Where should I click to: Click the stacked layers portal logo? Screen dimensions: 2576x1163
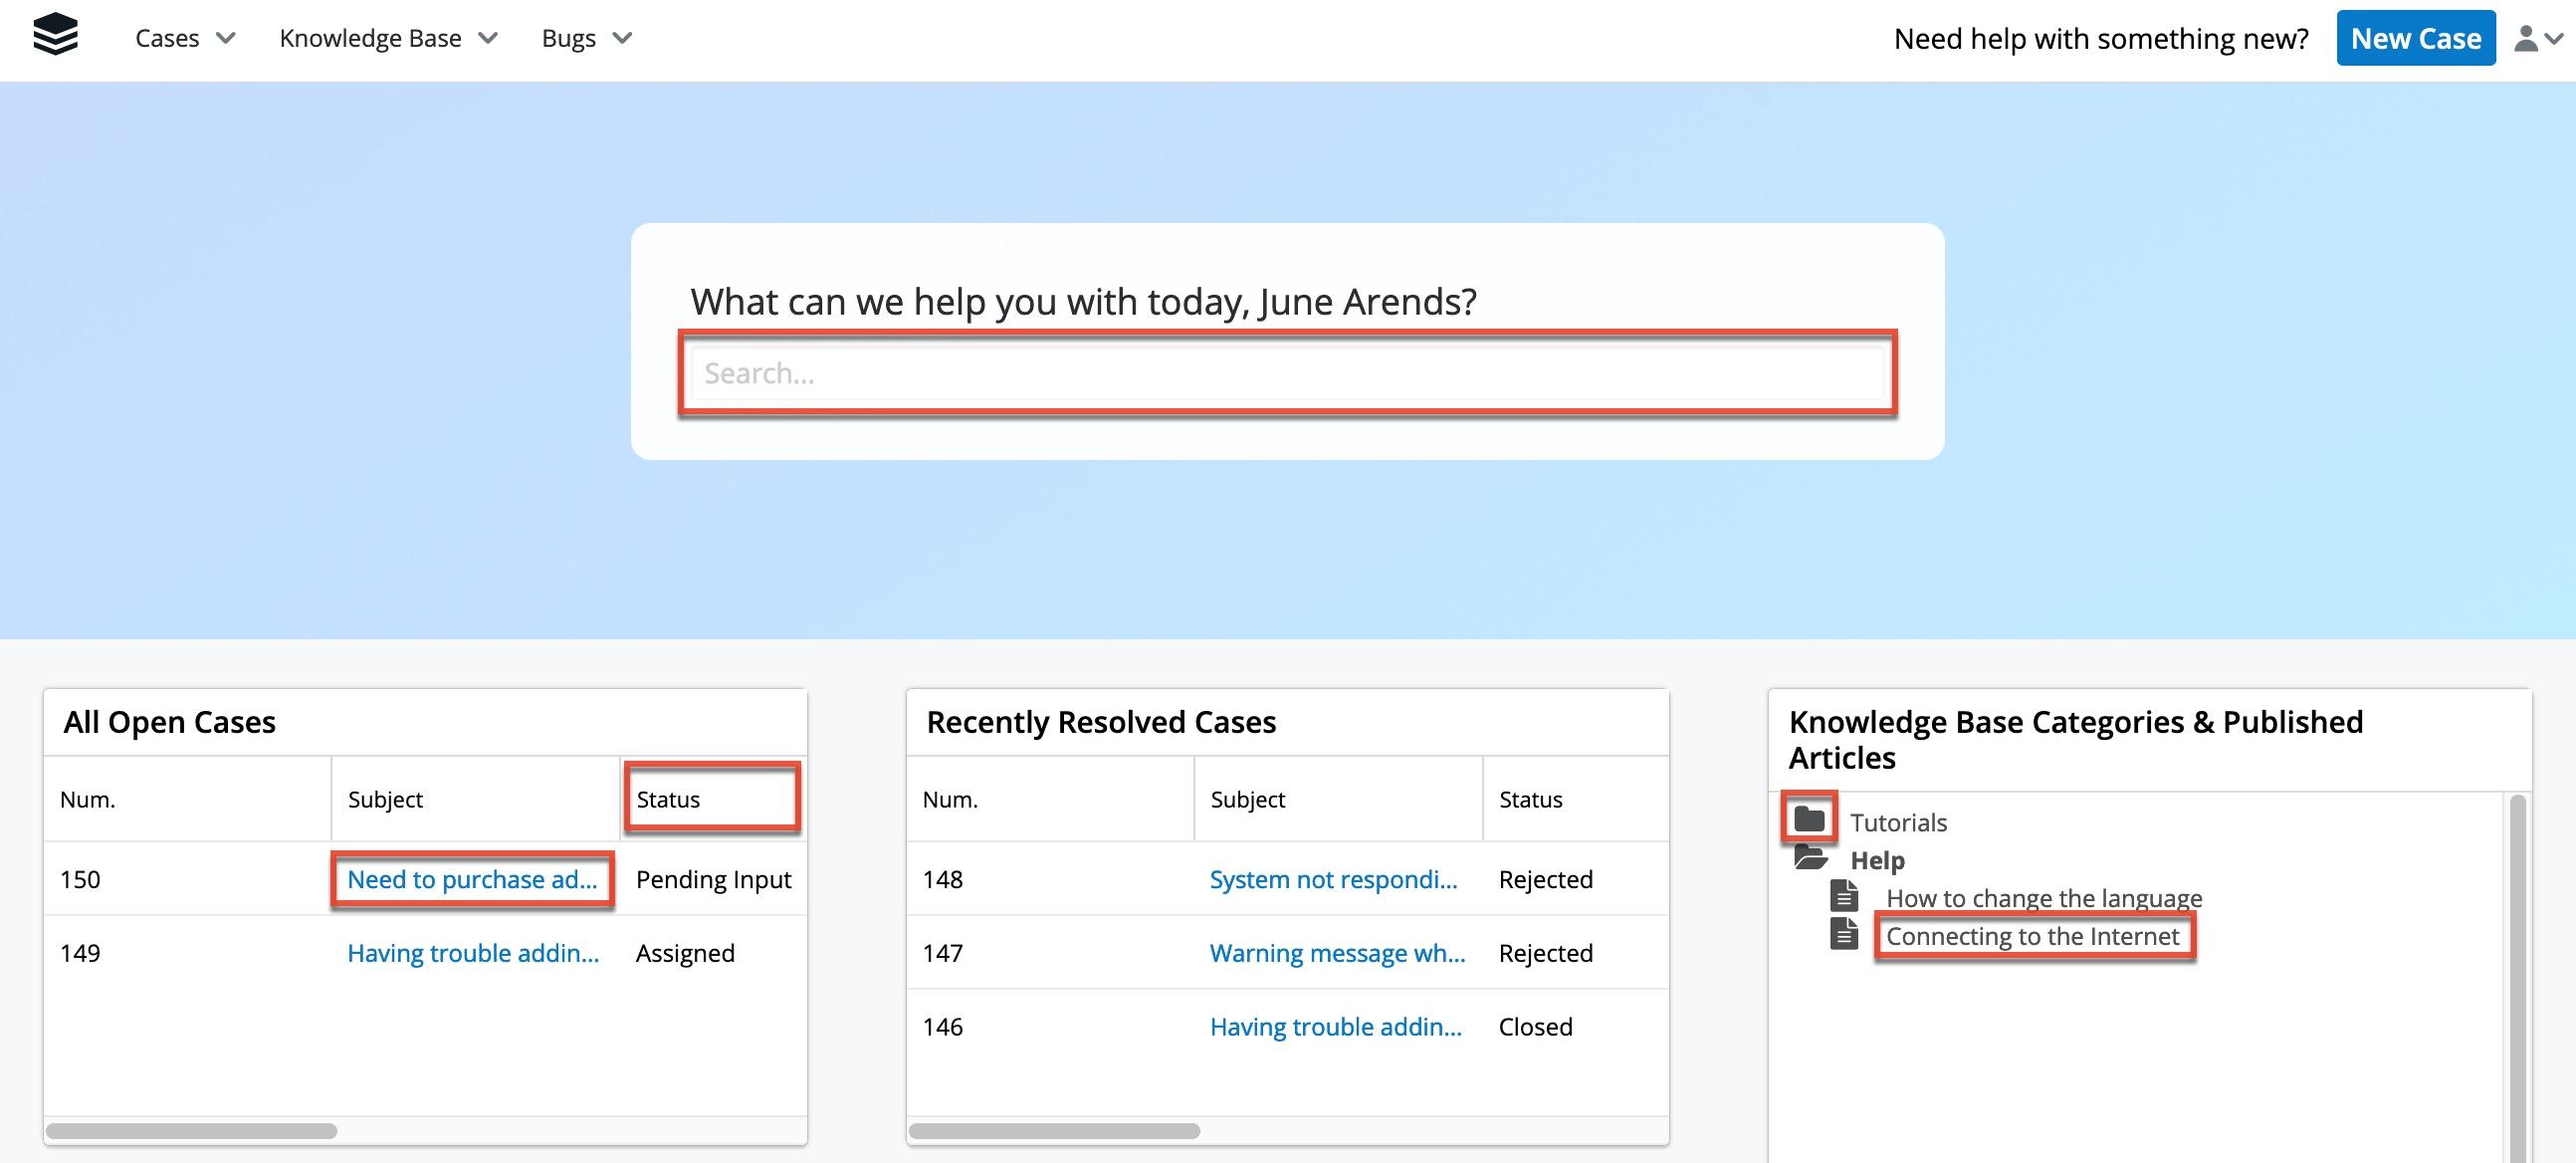[55, 36]
